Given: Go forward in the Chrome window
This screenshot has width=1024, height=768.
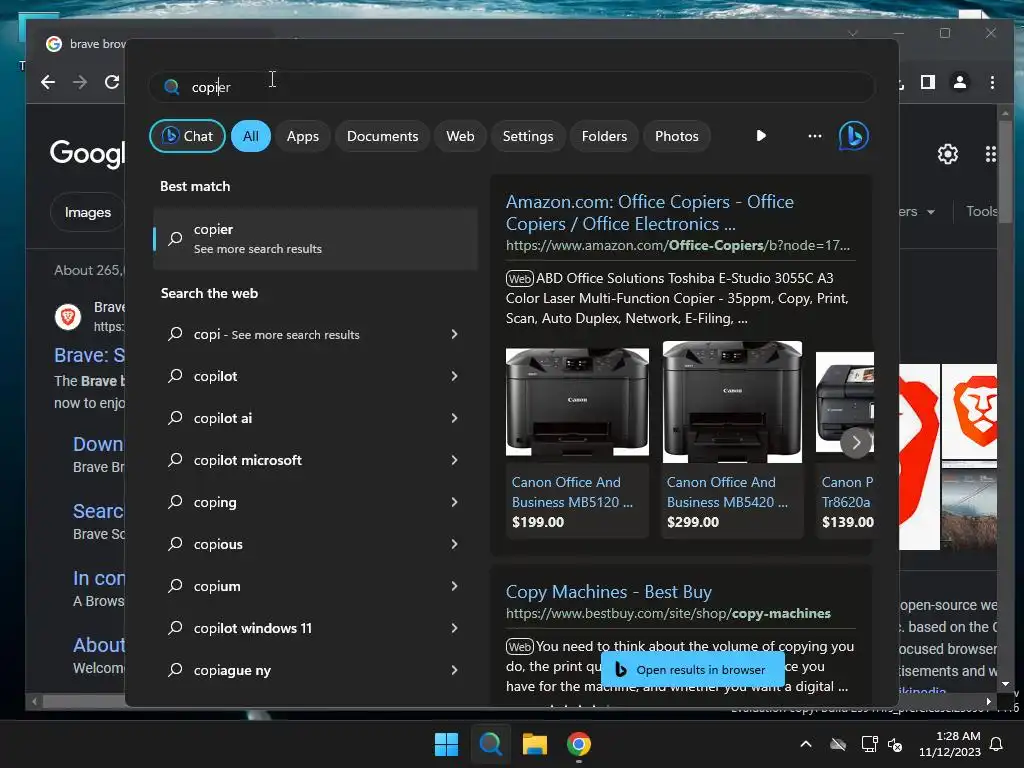Looking at the screenshot, I should (x=80, y=82).
